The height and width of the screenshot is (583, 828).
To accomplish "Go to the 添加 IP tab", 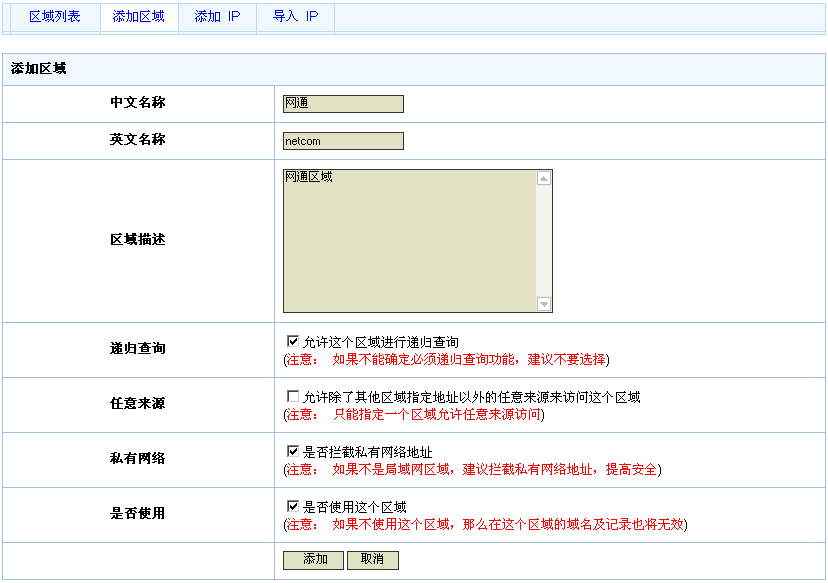I will click(x=217, y=17).
